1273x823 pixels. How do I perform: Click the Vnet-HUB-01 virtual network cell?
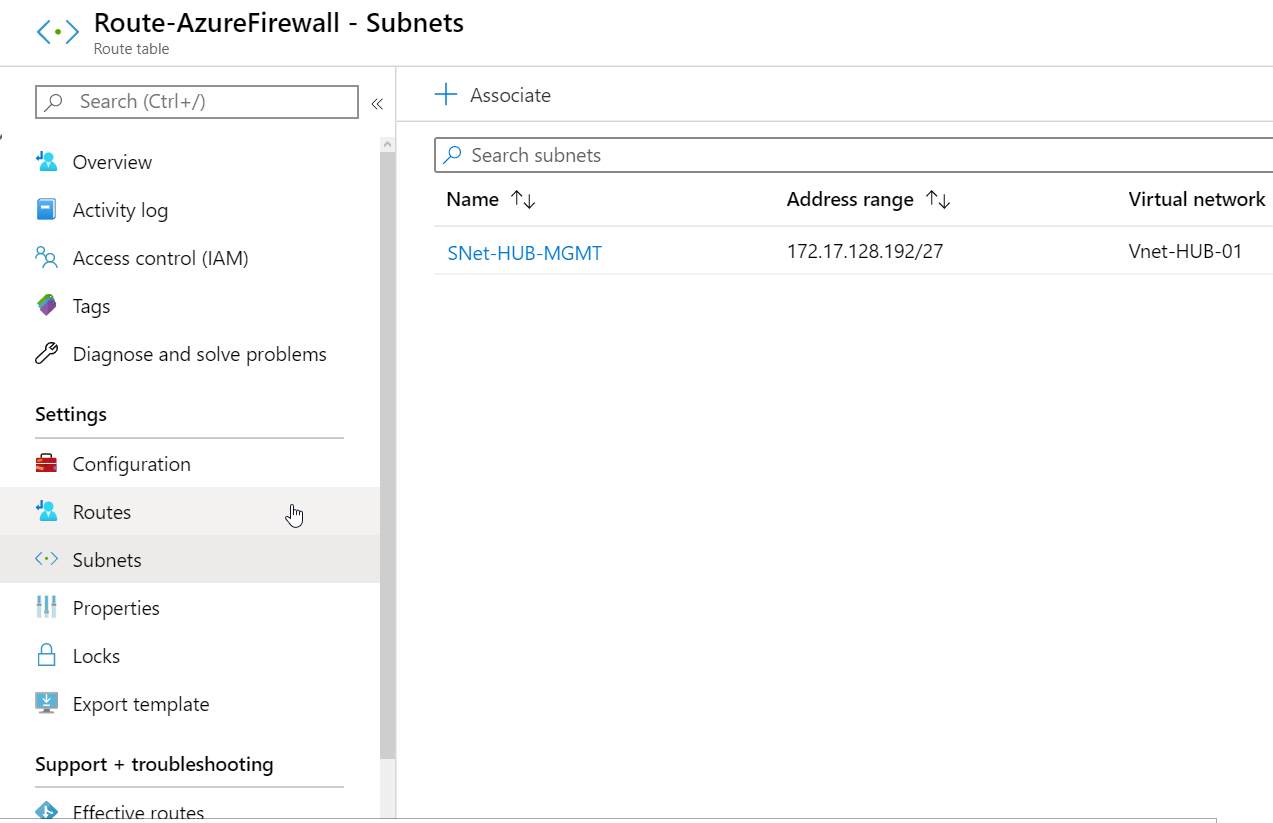(x=1185, y=251)
